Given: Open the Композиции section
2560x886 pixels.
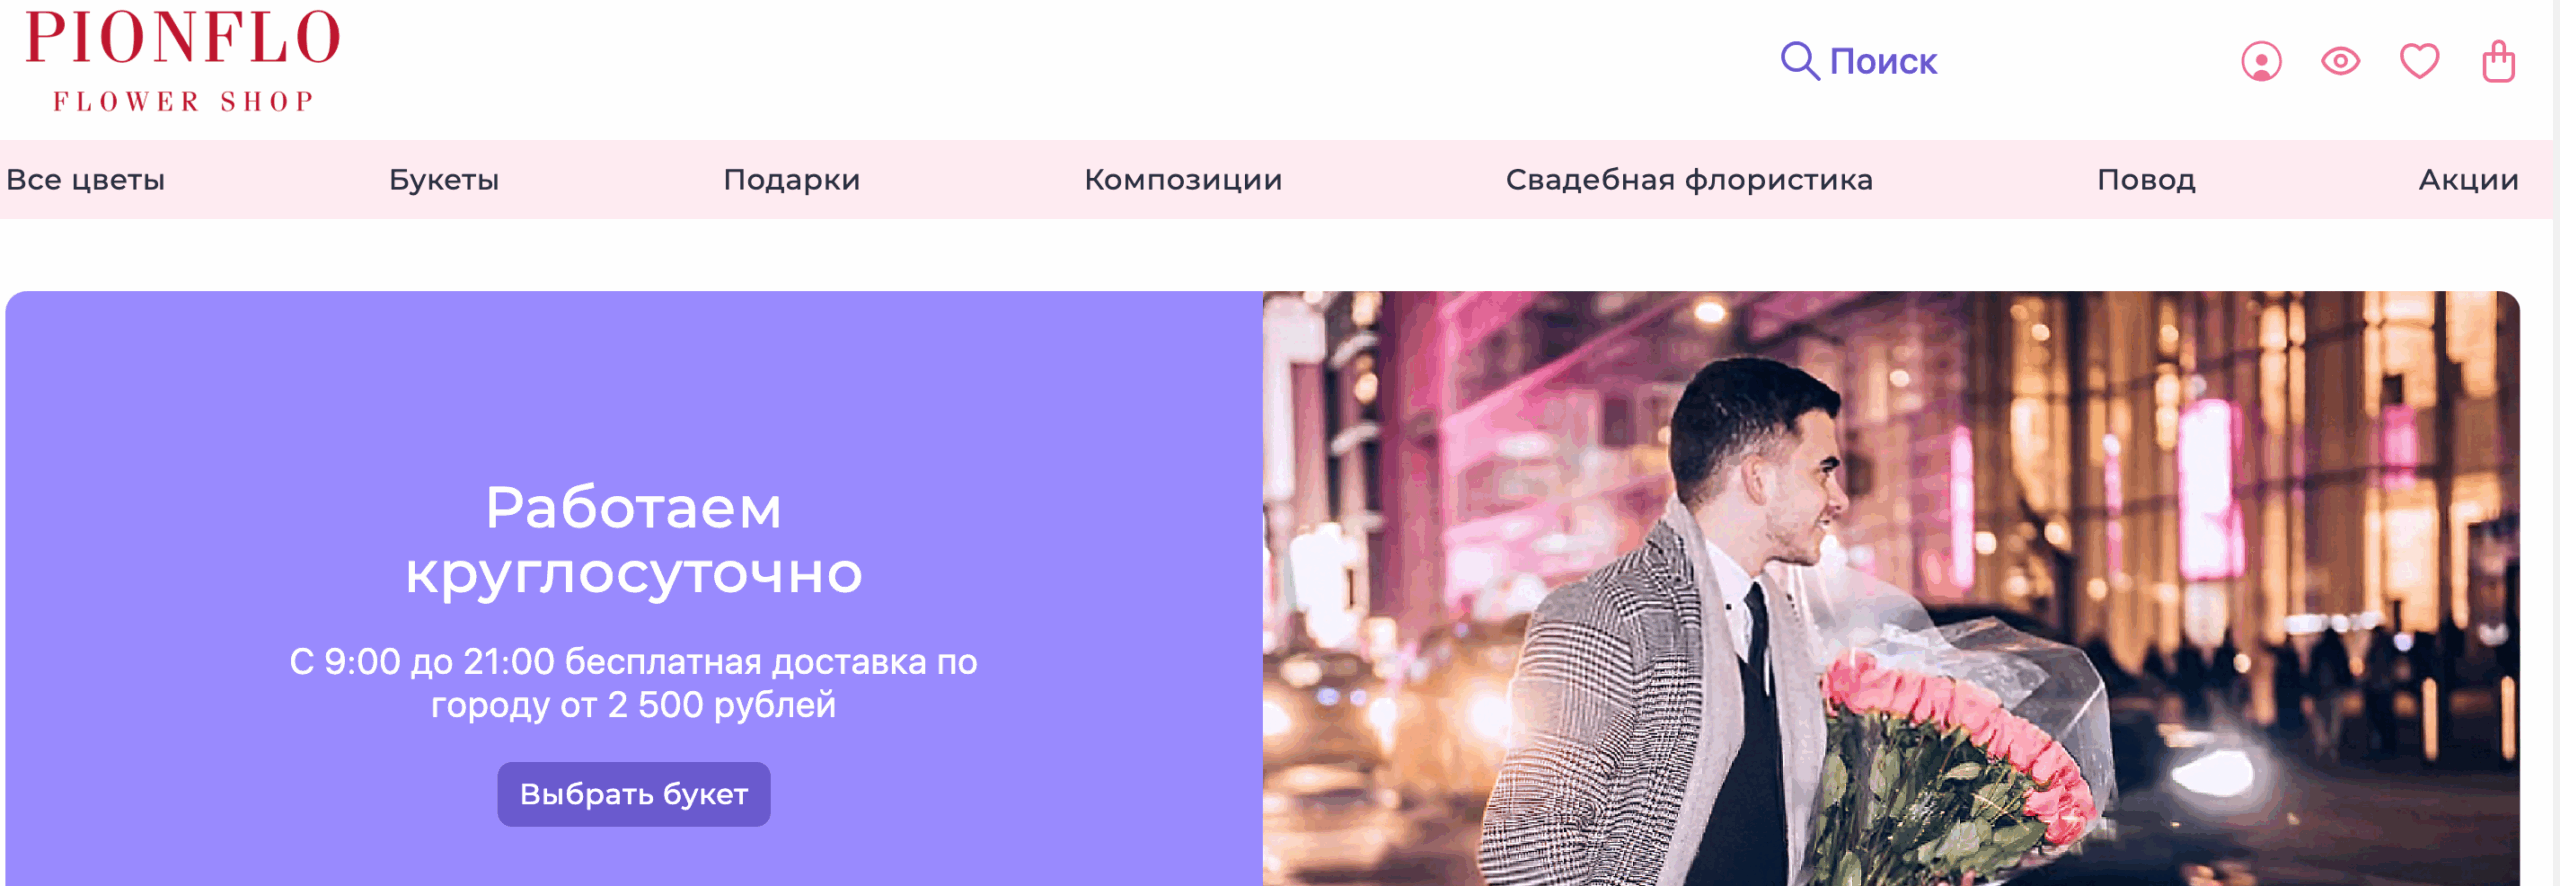Looking at the screenshot, I should (1183, 180).
